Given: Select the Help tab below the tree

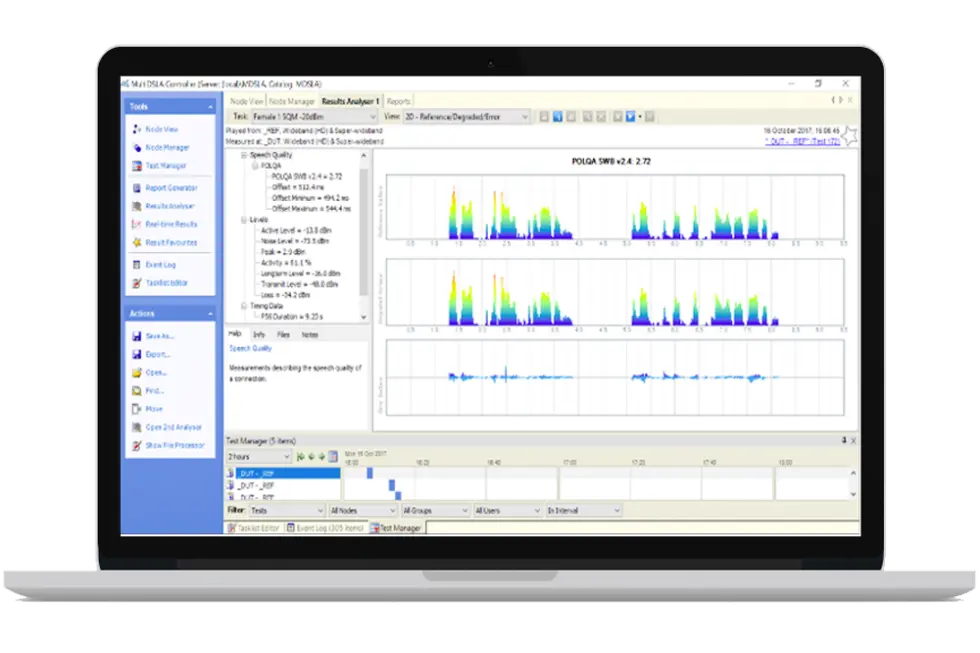Looking at the screenshot, I should [235, 334].
